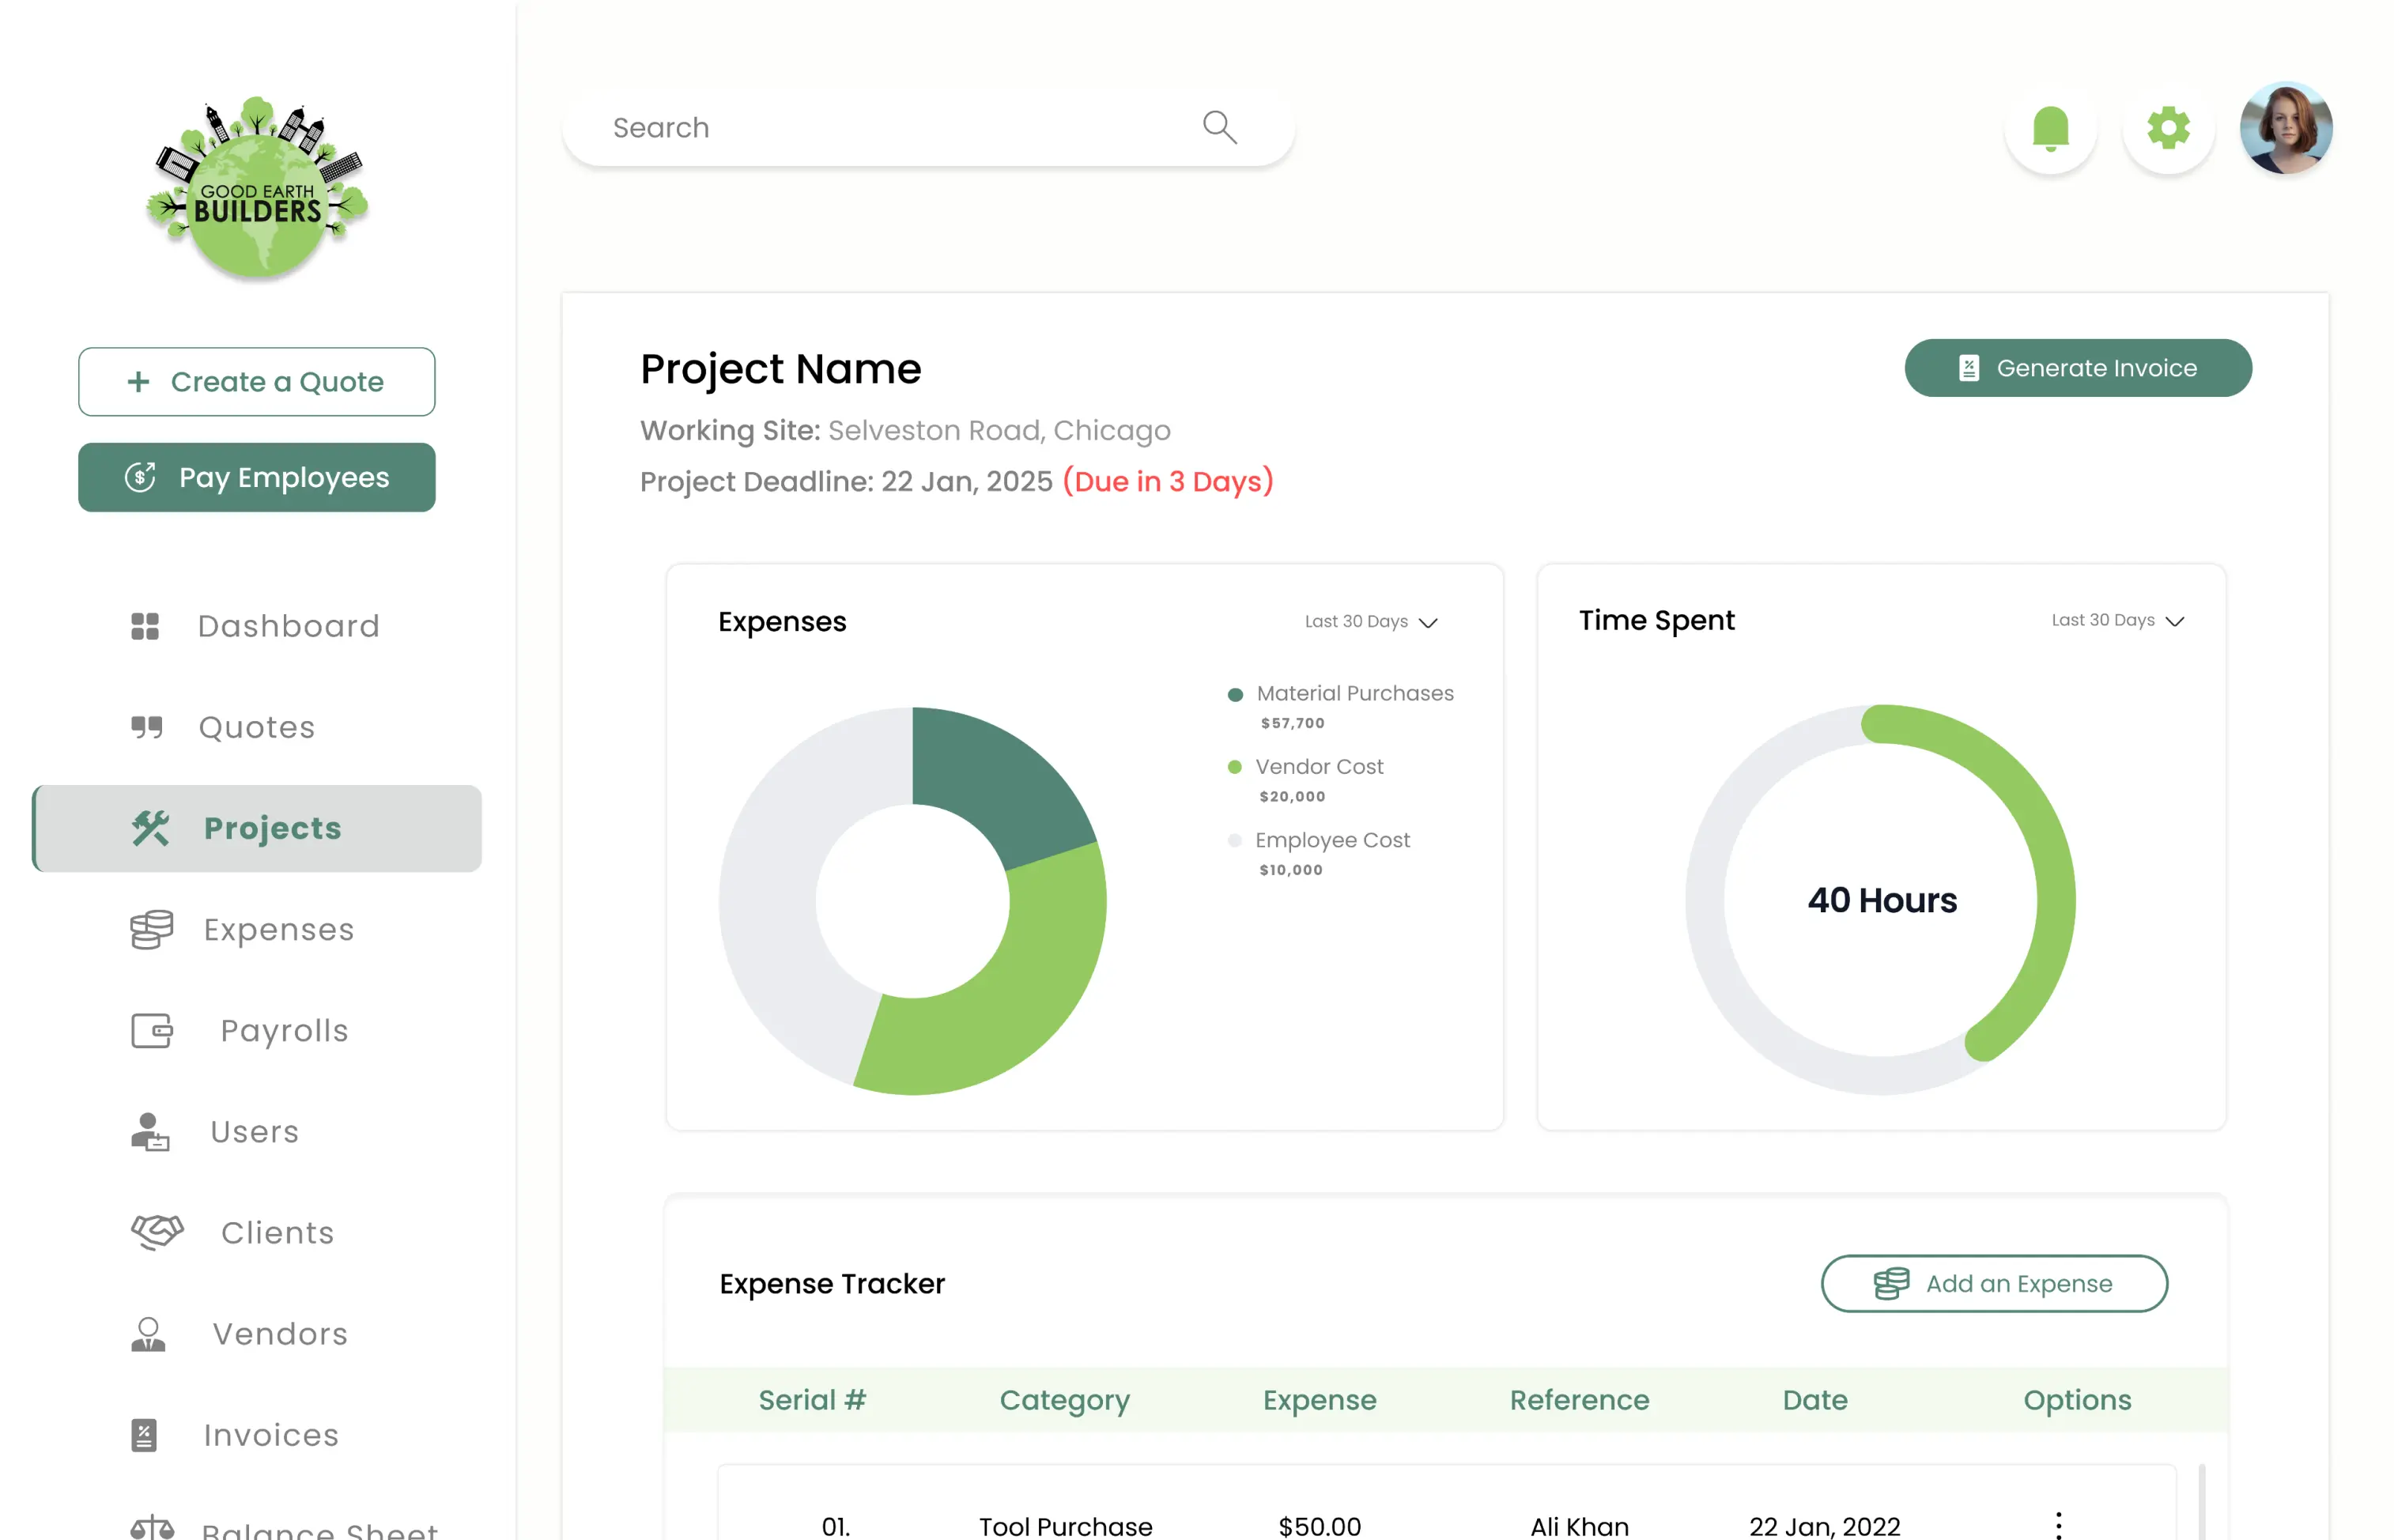2394x1540 pixels.
Task: Expand Time Spent Last 30 Days dropdown
Action: coord(2117,621)
